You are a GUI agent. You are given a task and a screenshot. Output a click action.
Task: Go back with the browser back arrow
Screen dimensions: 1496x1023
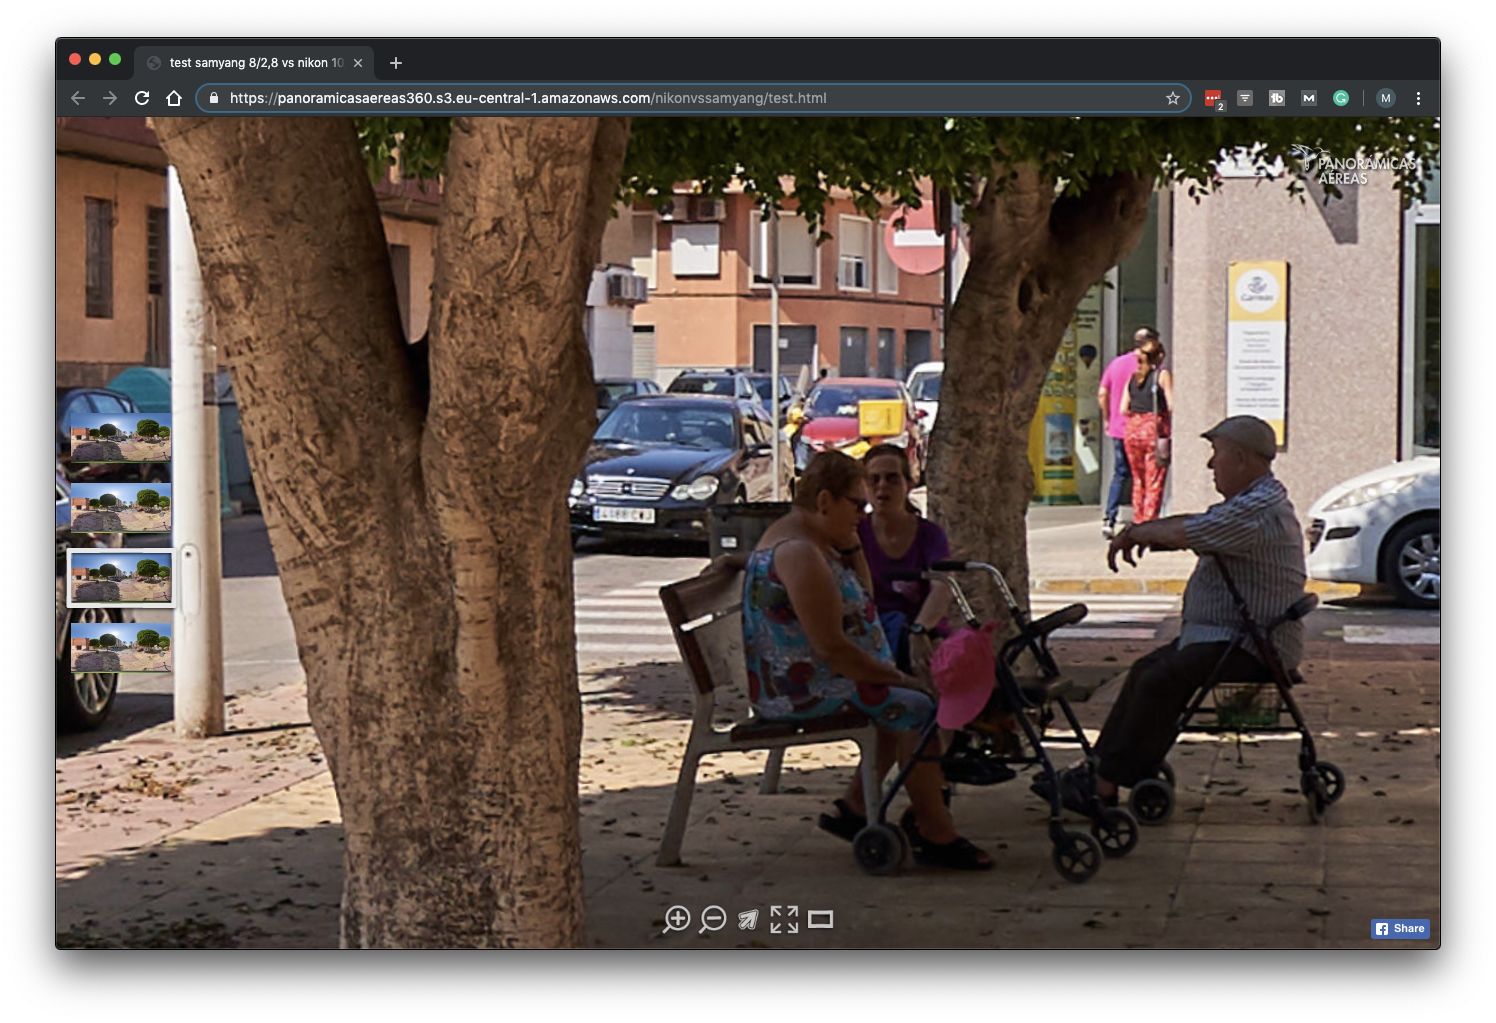[x=78, y=98]
